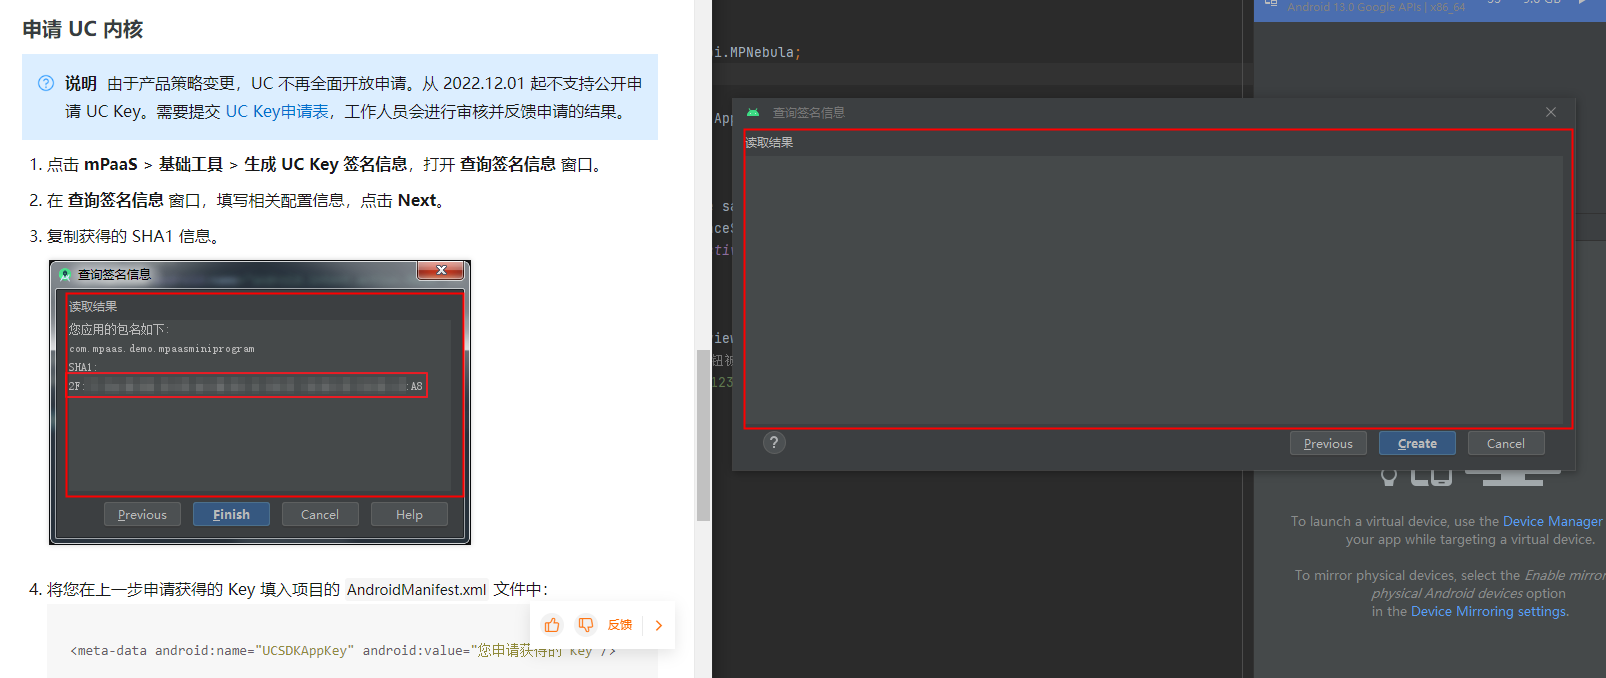Image resolution: width=1606 pixels, height=678 pixels.
Task: Click the i.MPNebula; code line in the editor
Action: point(757,52)
